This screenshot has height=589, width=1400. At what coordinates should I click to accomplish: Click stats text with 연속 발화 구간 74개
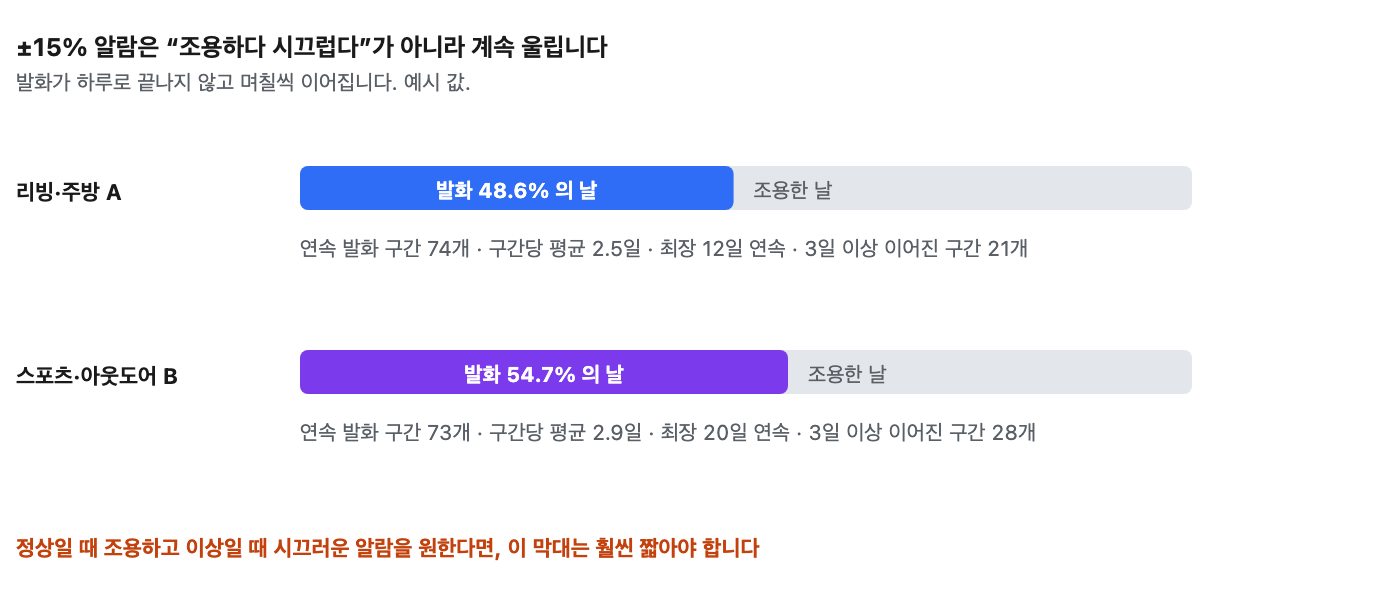click(x=664, y=248)
